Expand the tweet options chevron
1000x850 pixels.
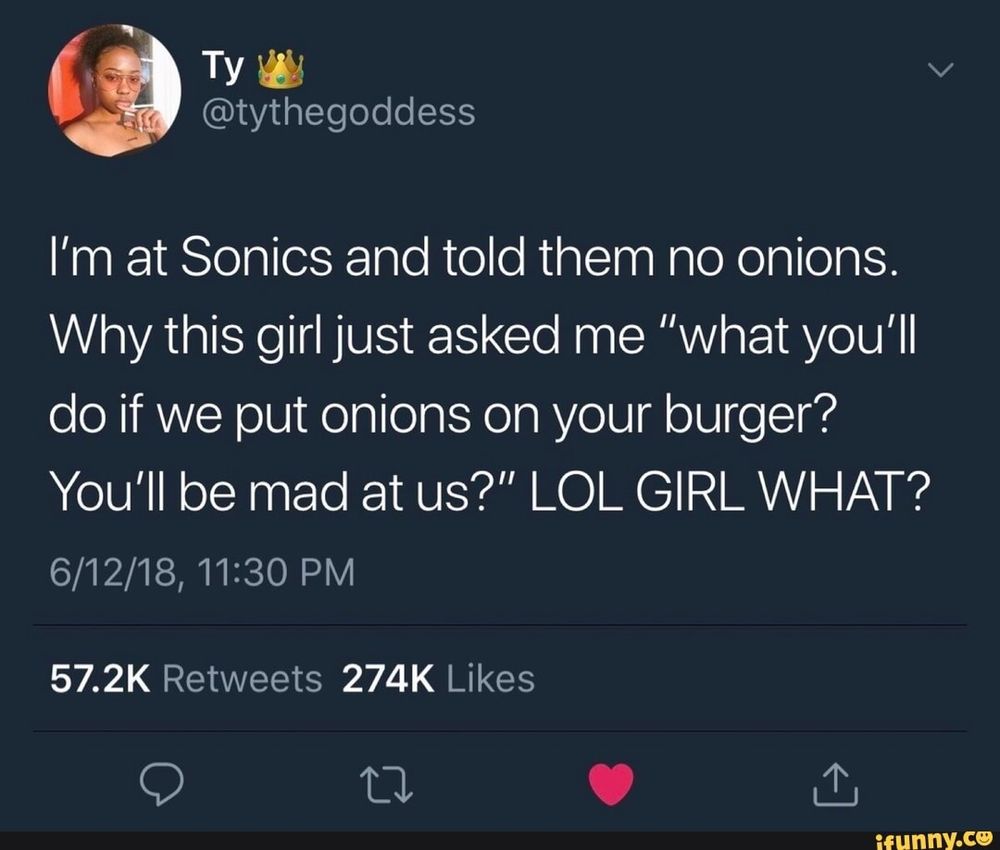click(941, 70)
